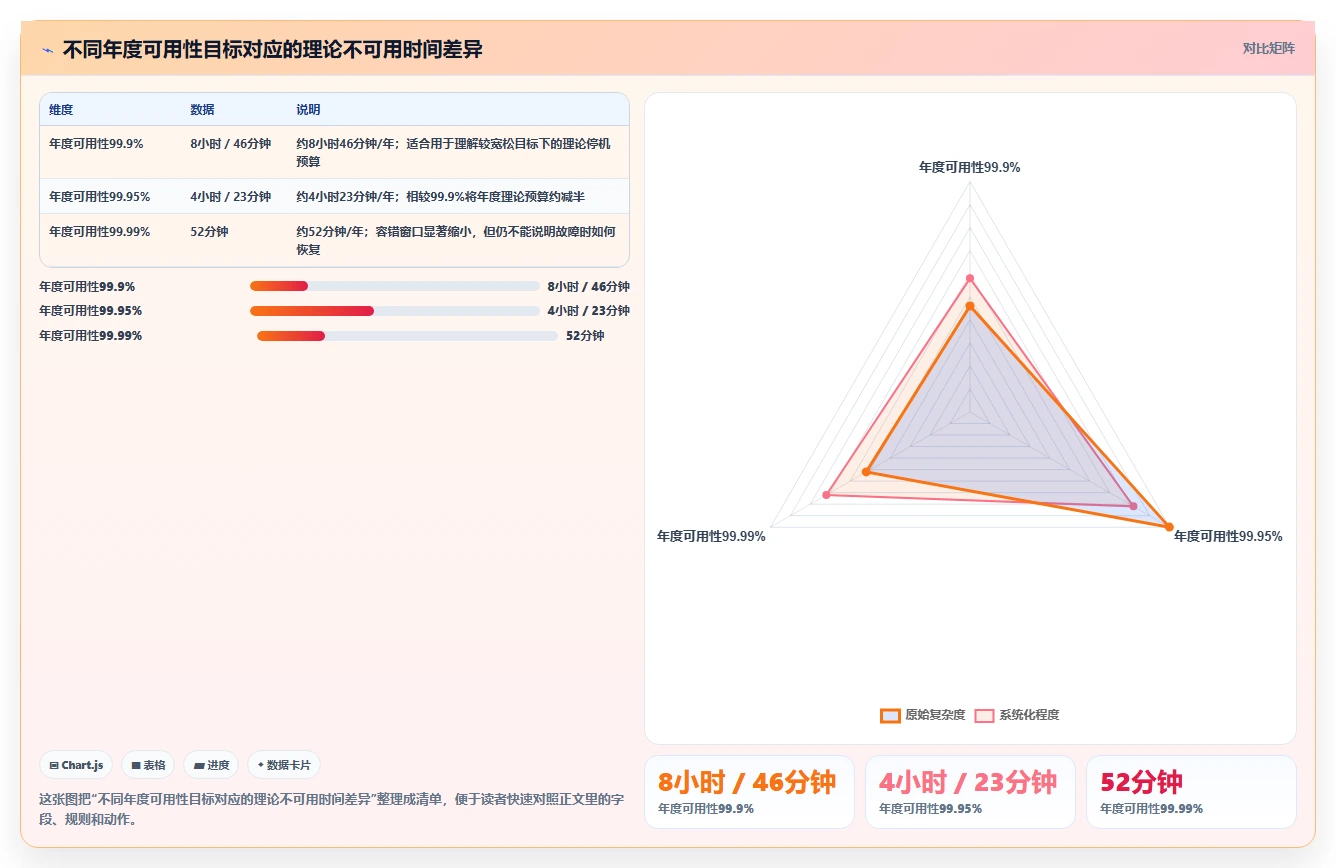The image size is (1336, 868).
Task: Open the 52分钟 data card
Action: [x=1191, y=792]
